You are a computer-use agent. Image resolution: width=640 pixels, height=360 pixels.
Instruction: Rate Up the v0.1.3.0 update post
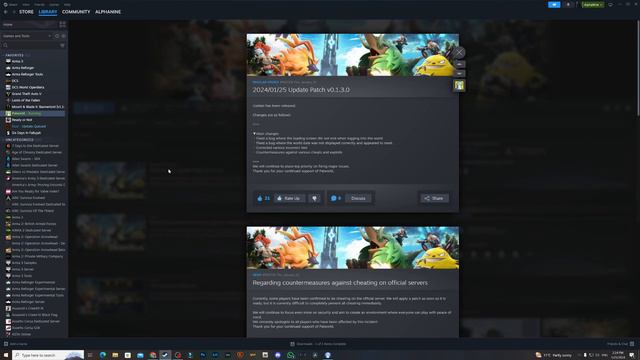click(x=289, y=198)
